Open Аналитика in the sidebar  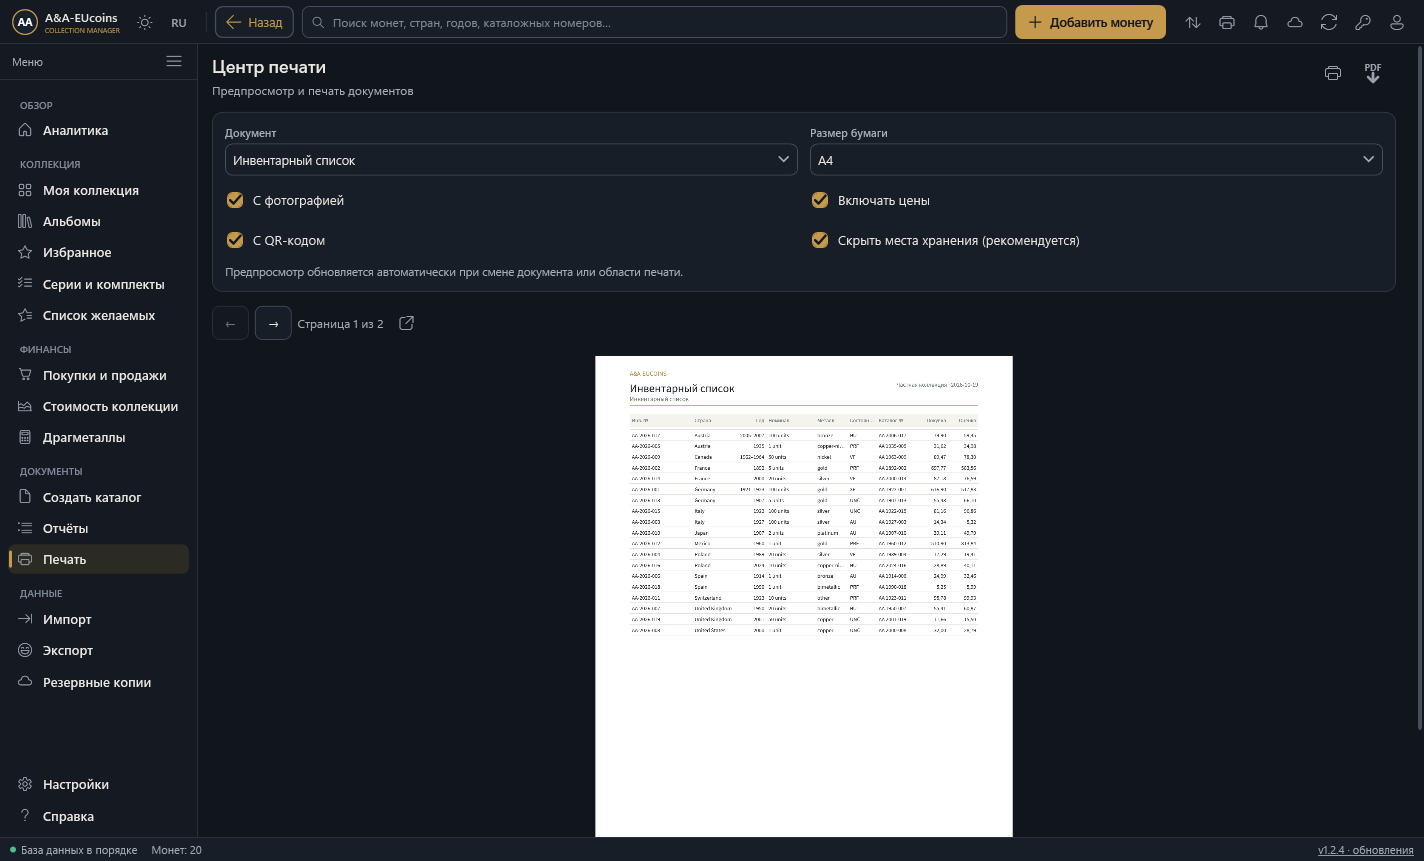[x=98, y=130]
